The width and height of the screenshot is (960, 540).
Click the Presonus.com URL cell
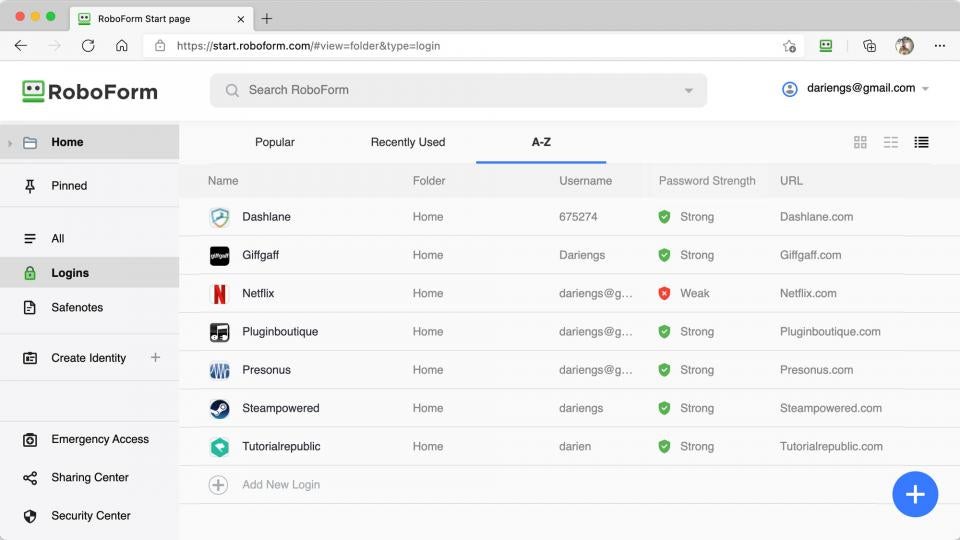(x=816, y=370)
